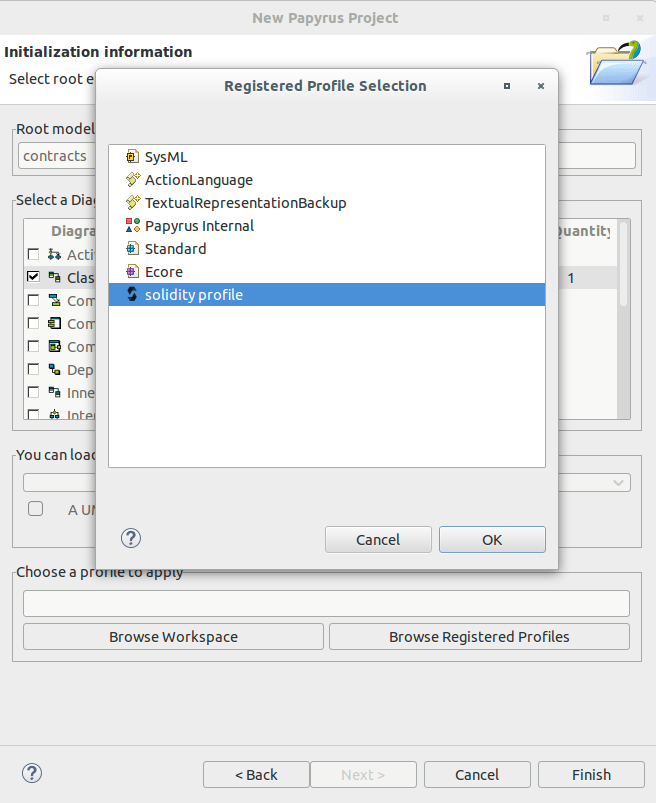Select SysML in the profile list
The image size is (656, 803).
pyautogui.click(x=327, y=157)
